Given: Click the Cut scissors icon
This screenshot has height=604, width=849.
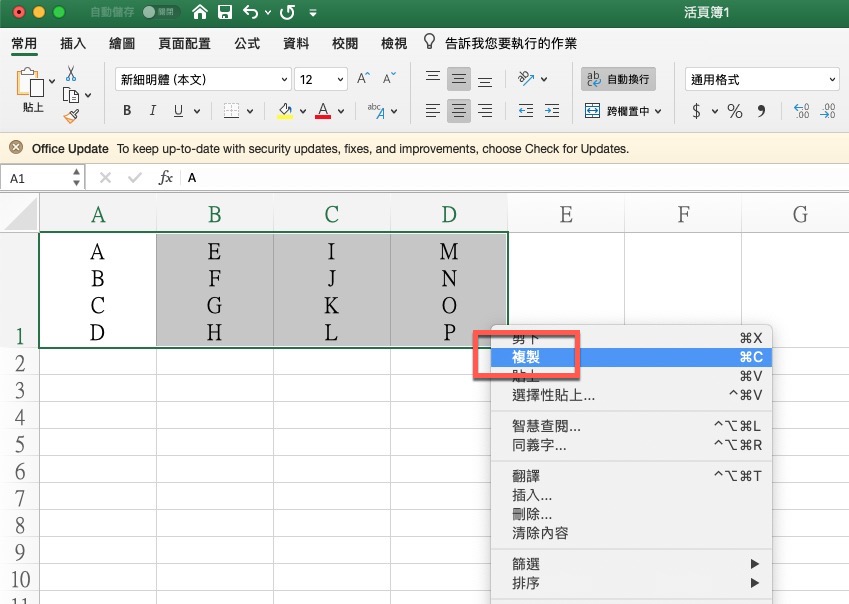Looking at the screenshot, I should coord(71,74).
